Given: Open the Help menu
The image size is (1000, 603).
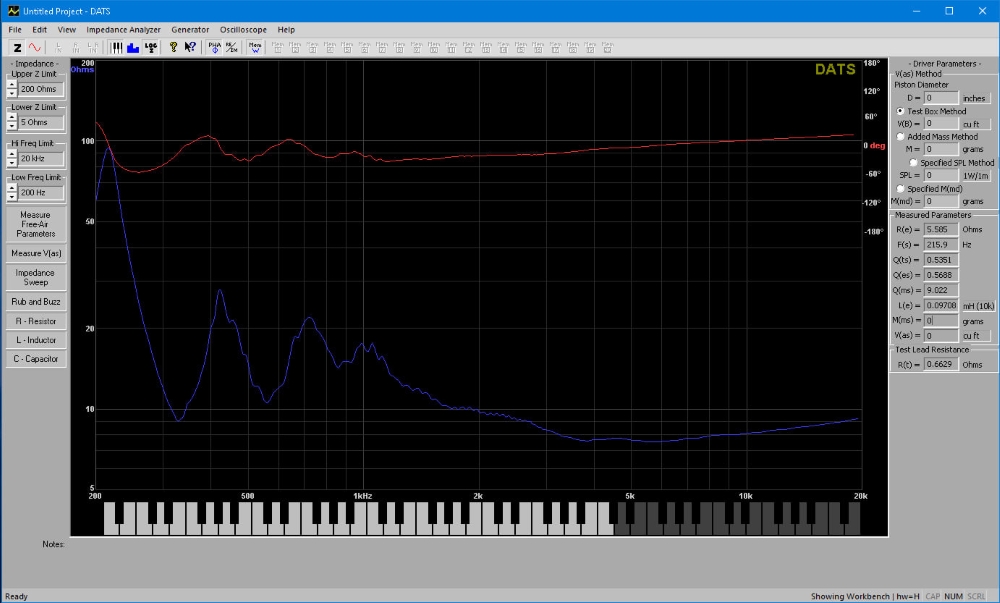Looking at the screenshot, I should click(286, 29).
